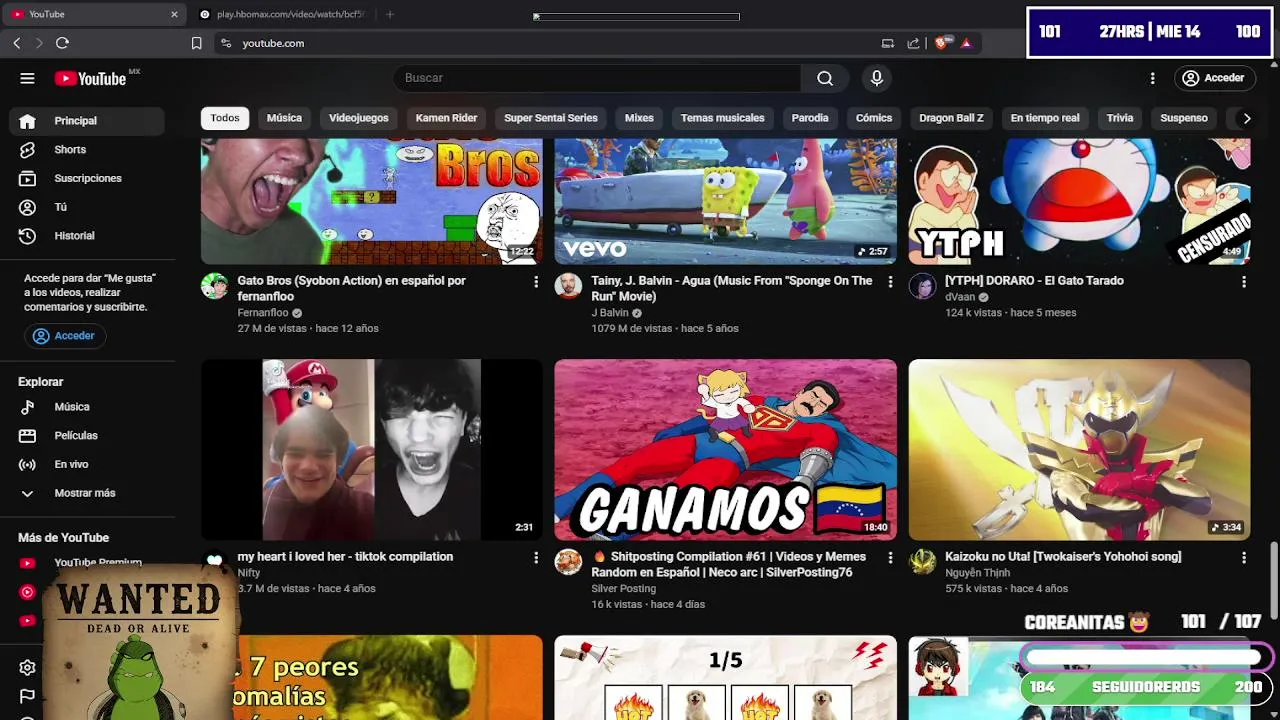Screen dimensions: 1280x720
Task: Open options for YTPH DORARO video
Action: [1244, 282]
